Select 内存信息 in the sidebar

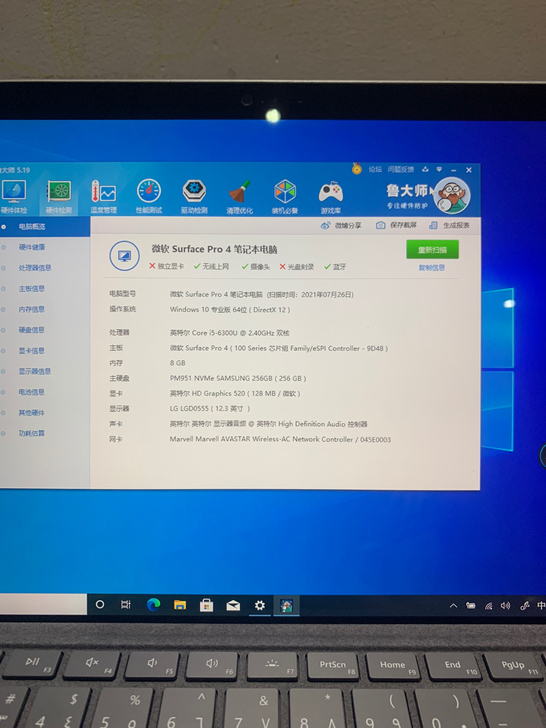pos(32,309)
